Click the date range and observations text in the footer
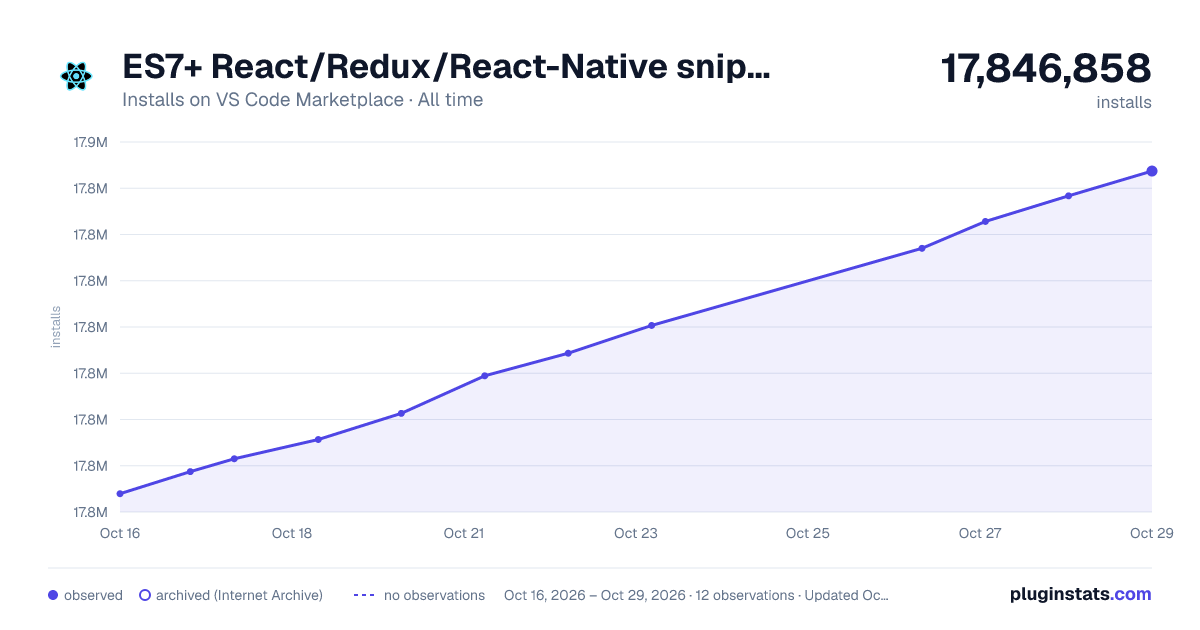Image resolution: width=1200 pixels, height=630 pixels. pos(696,595)
